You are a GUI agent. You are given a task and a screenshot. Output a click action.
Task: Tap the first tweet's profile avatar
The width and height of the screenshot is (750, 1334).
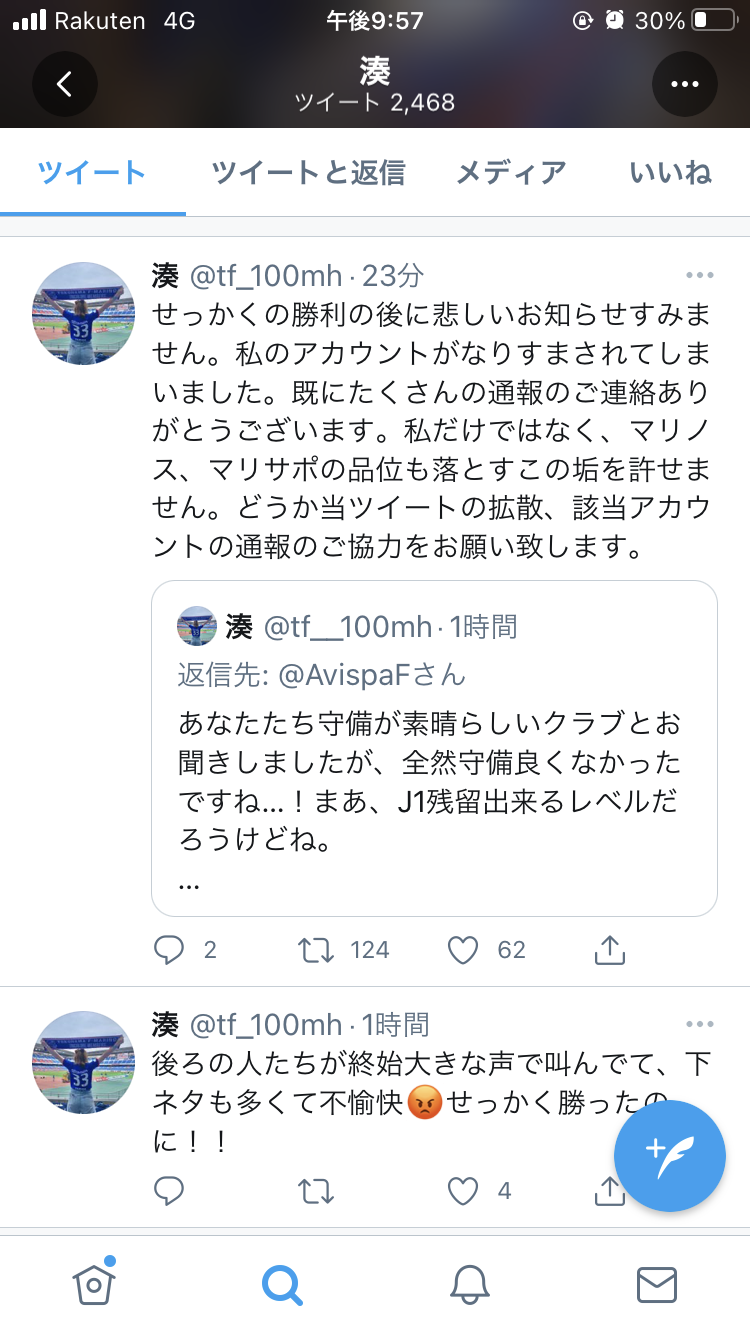coord(84,314)
